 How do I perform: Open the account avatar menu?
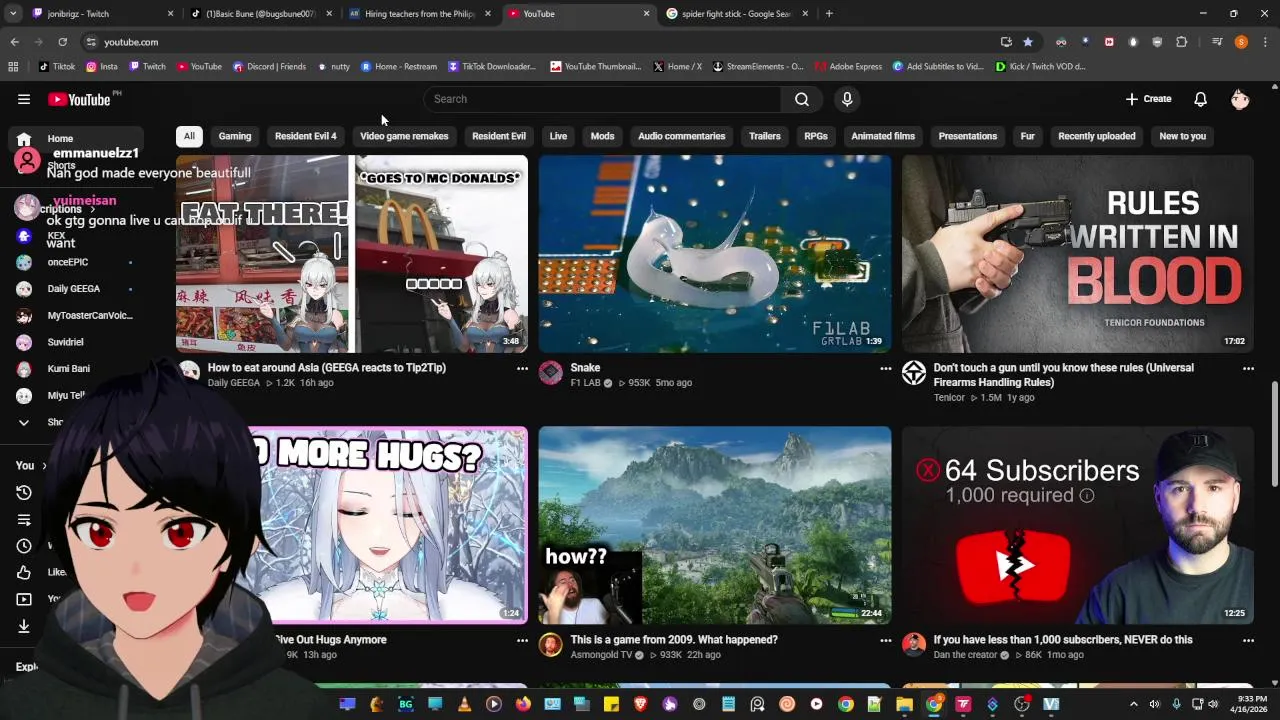point(1240,99)
